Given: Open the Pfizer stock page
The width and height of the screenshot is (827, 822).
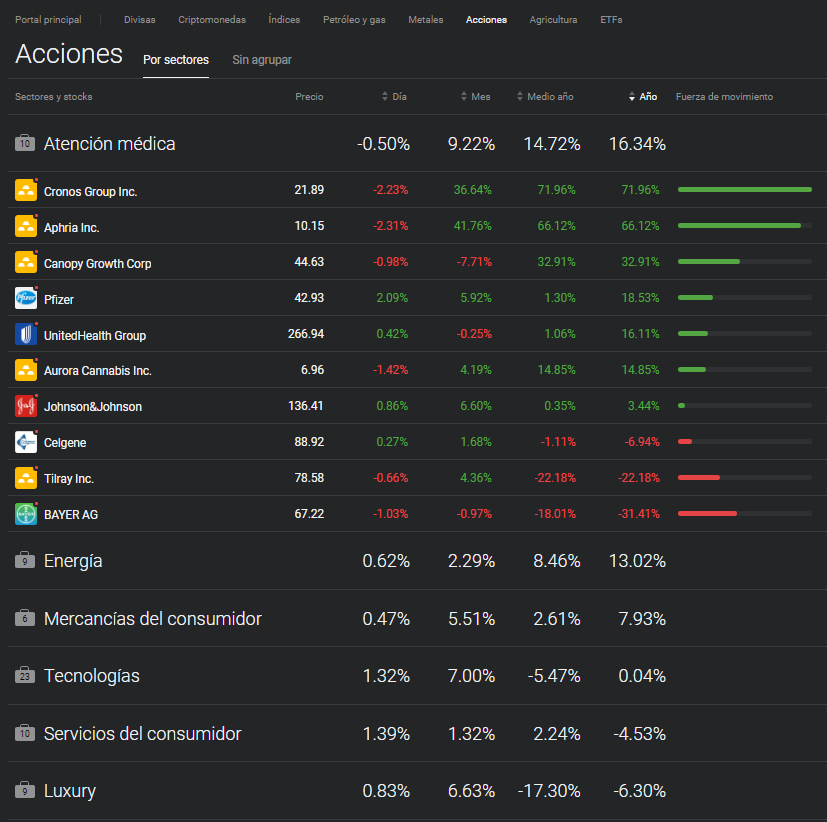Looking at the screenshot, I should pyautogui.click(x=59, y=299).
